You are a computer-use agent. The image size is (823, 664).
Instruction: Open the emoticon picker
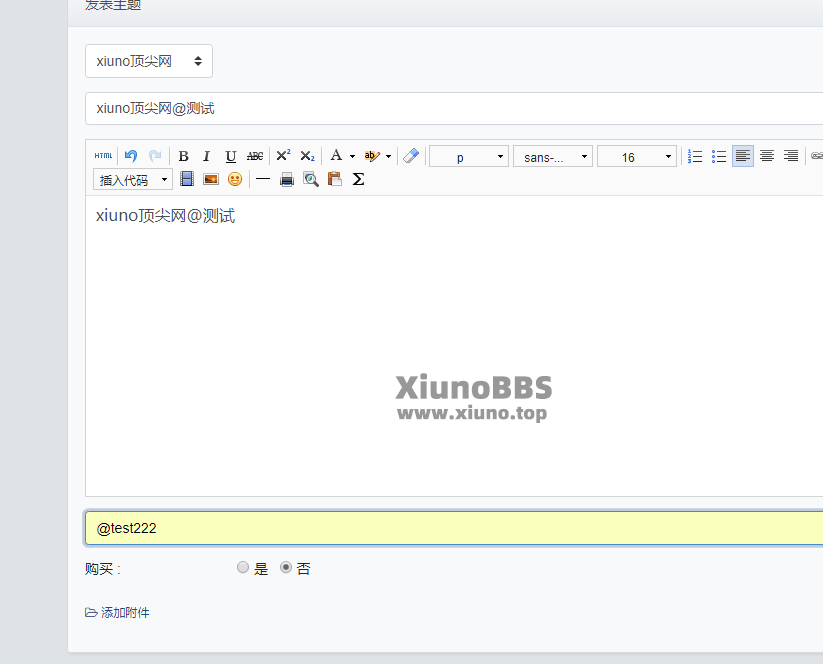(235, 180)
